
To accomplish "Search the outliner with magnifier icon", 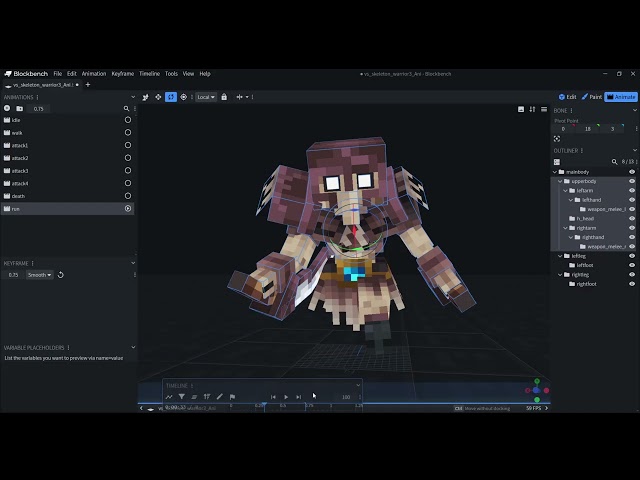I will pyautogui.click(x=614, y=162).
